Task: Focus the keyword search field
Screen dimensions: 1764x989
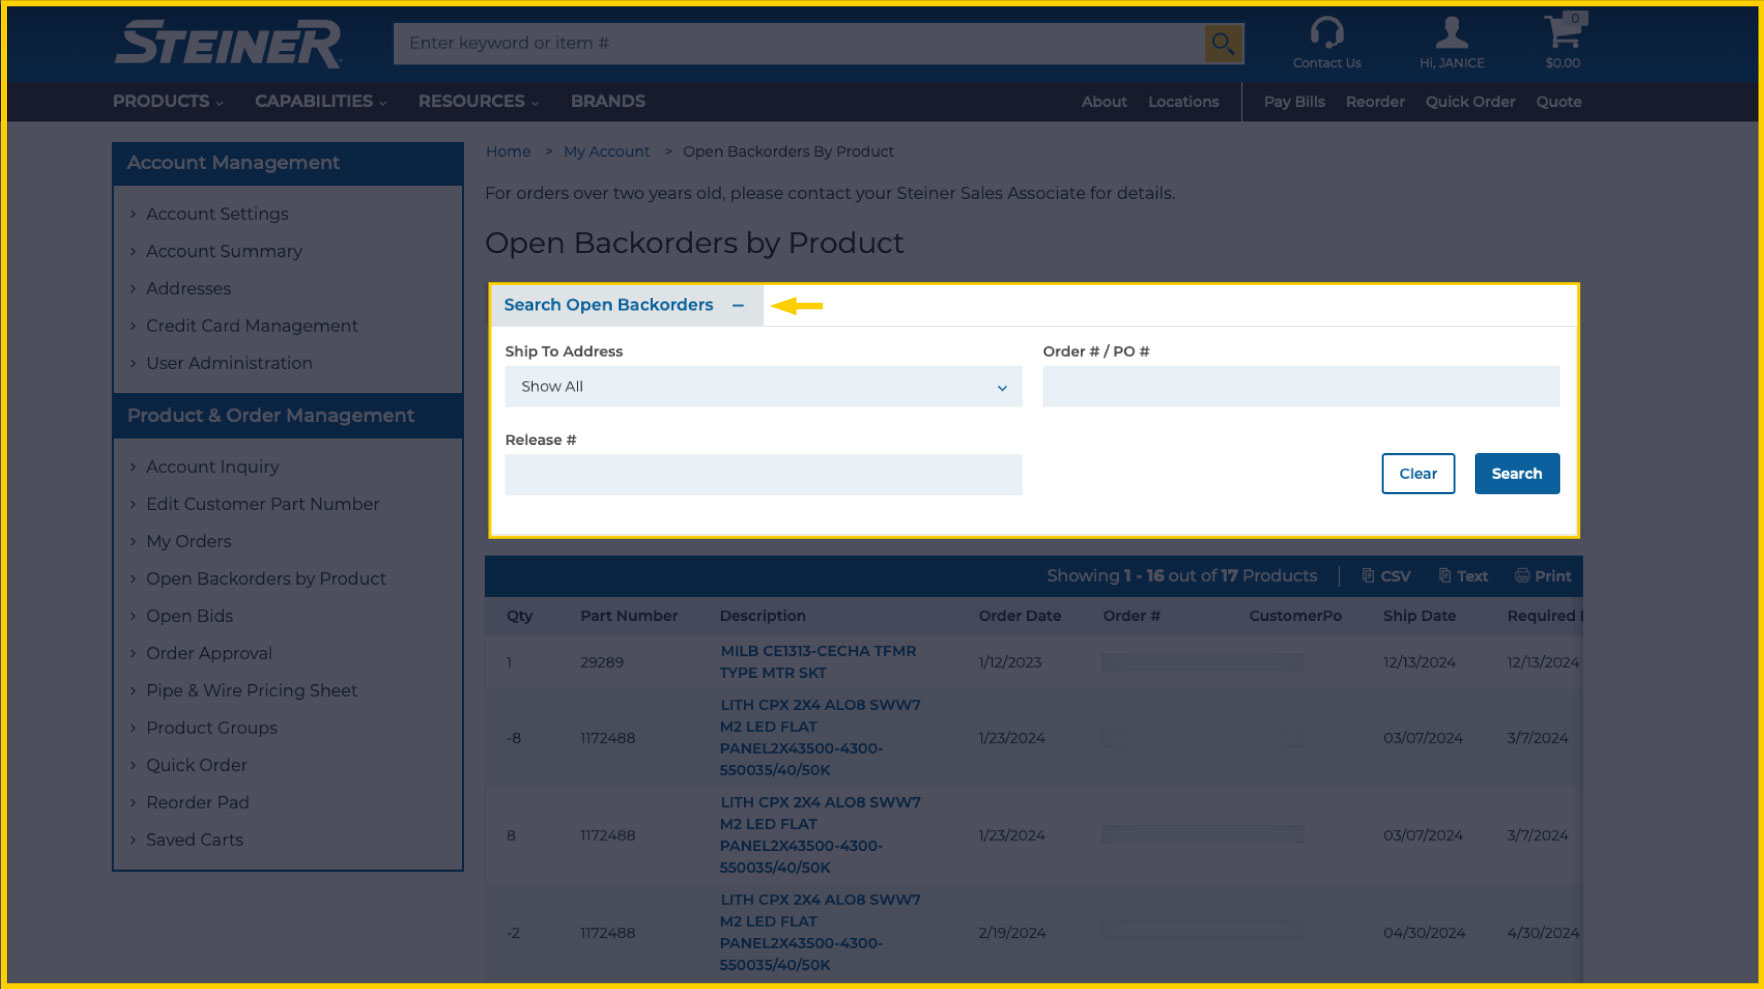Action: click(x=799, y=43)
